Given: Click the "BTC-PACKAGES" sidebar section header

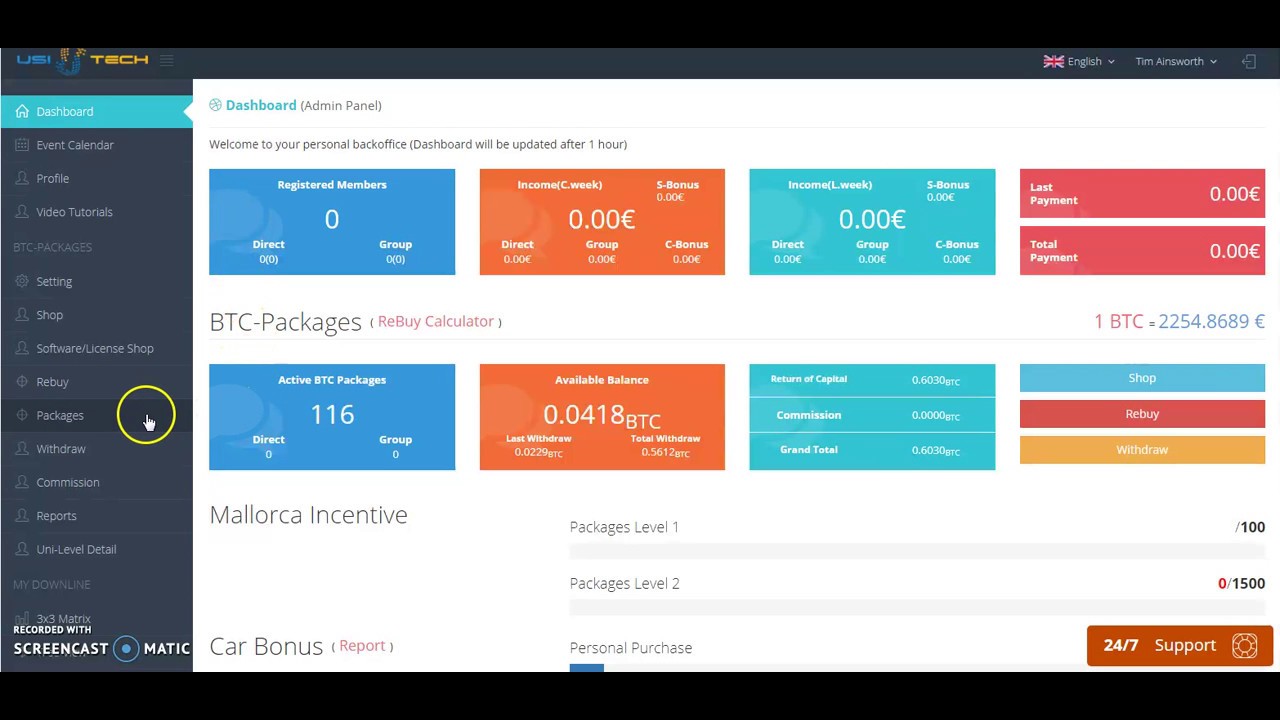Looking at the screenshot, I should point(52,247).
